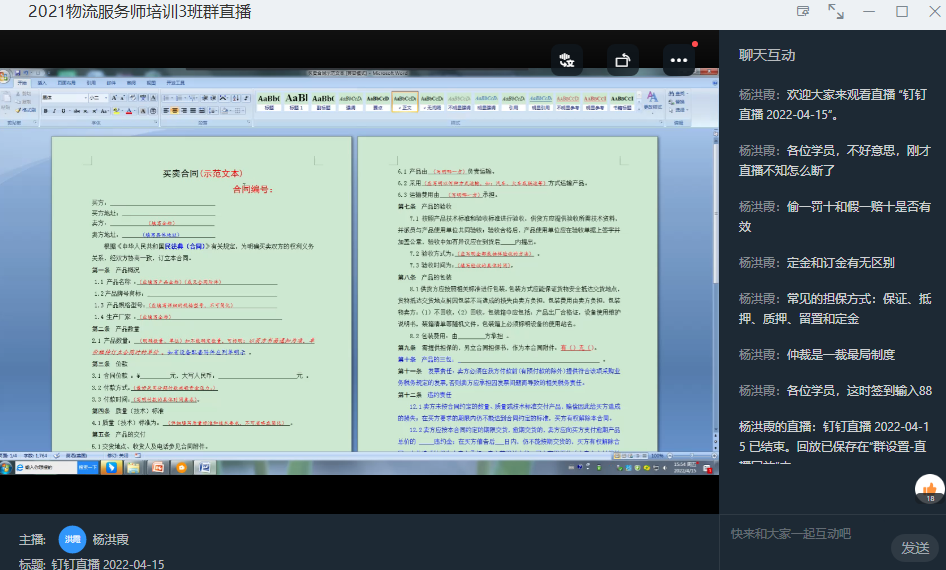
Task: Open host name 杨洪霞 beside the avatar
Action: click(111, 539)
